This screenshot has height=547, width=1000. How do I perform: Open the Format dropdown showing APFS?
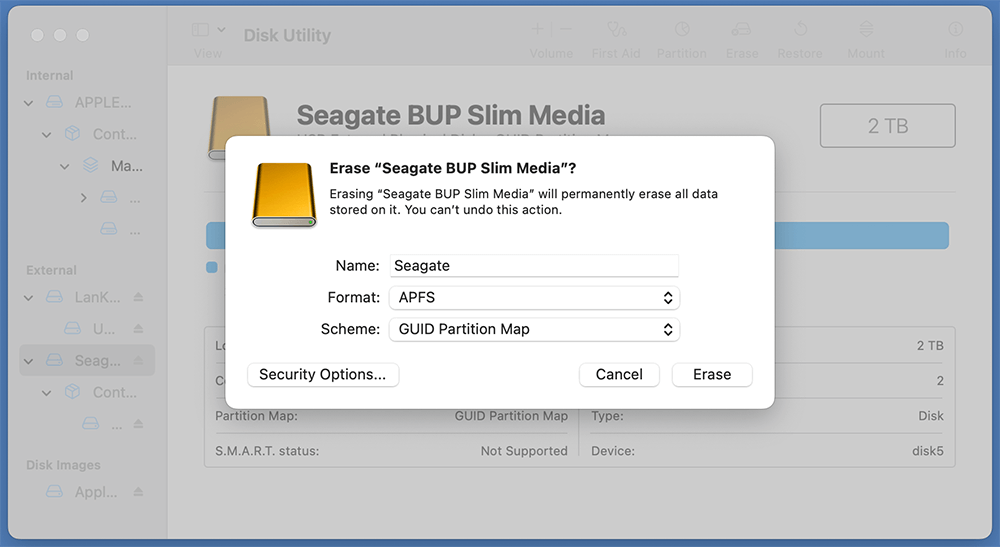pos(534,297)
